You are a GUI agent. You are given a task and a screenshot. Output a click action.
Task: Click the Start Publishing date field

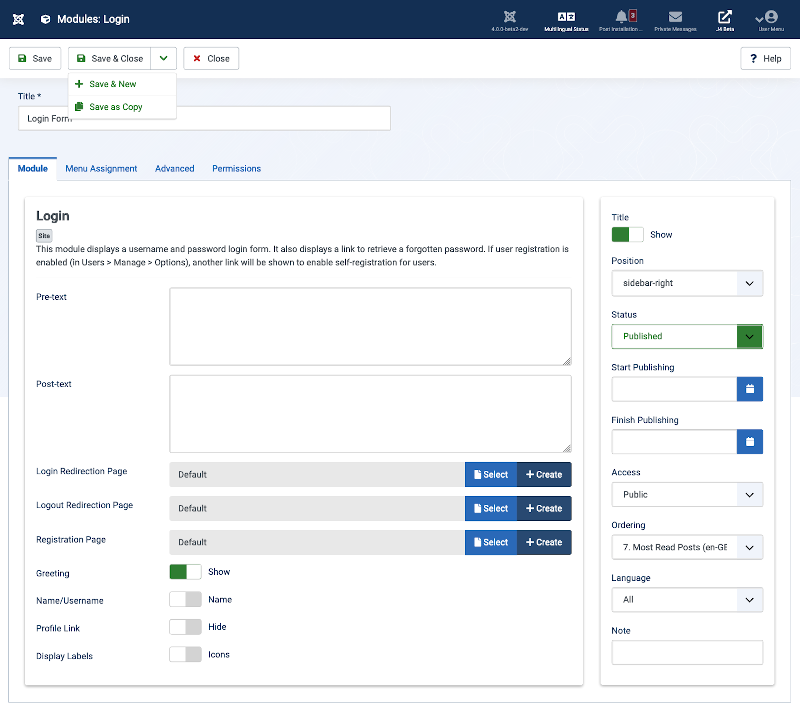(x=674, y=389)
